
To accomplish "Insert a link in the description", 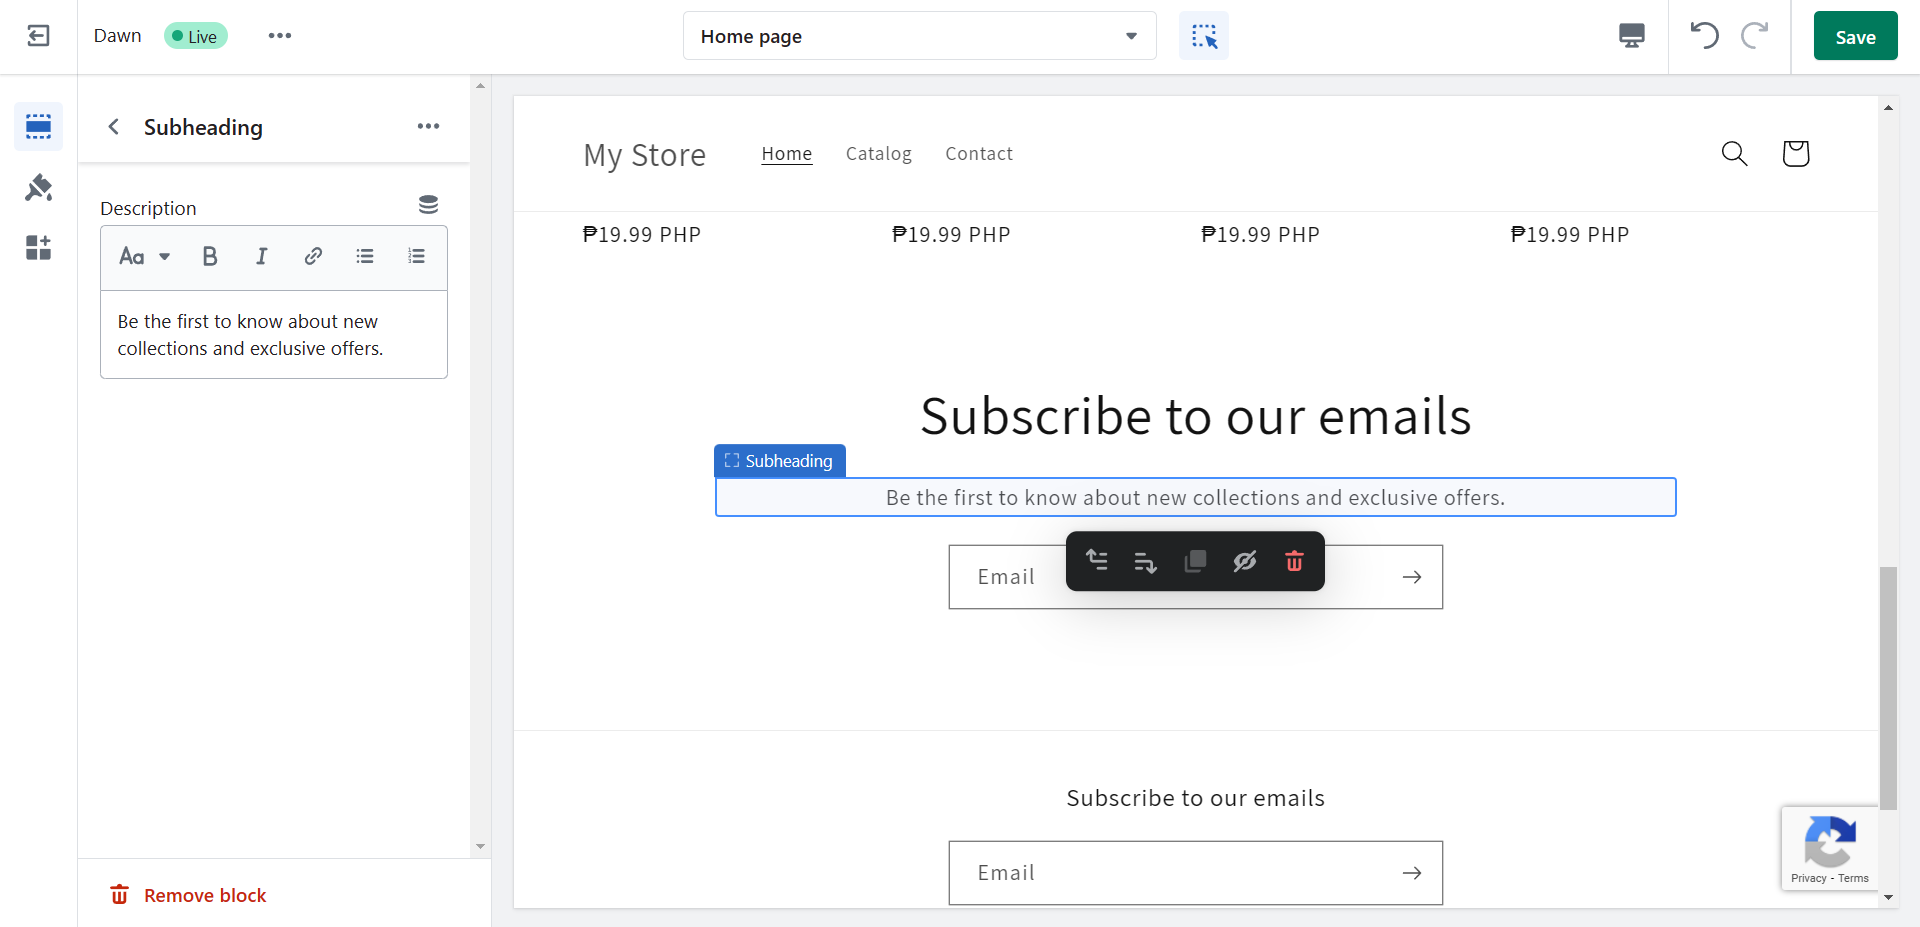I will click(313, 257).
